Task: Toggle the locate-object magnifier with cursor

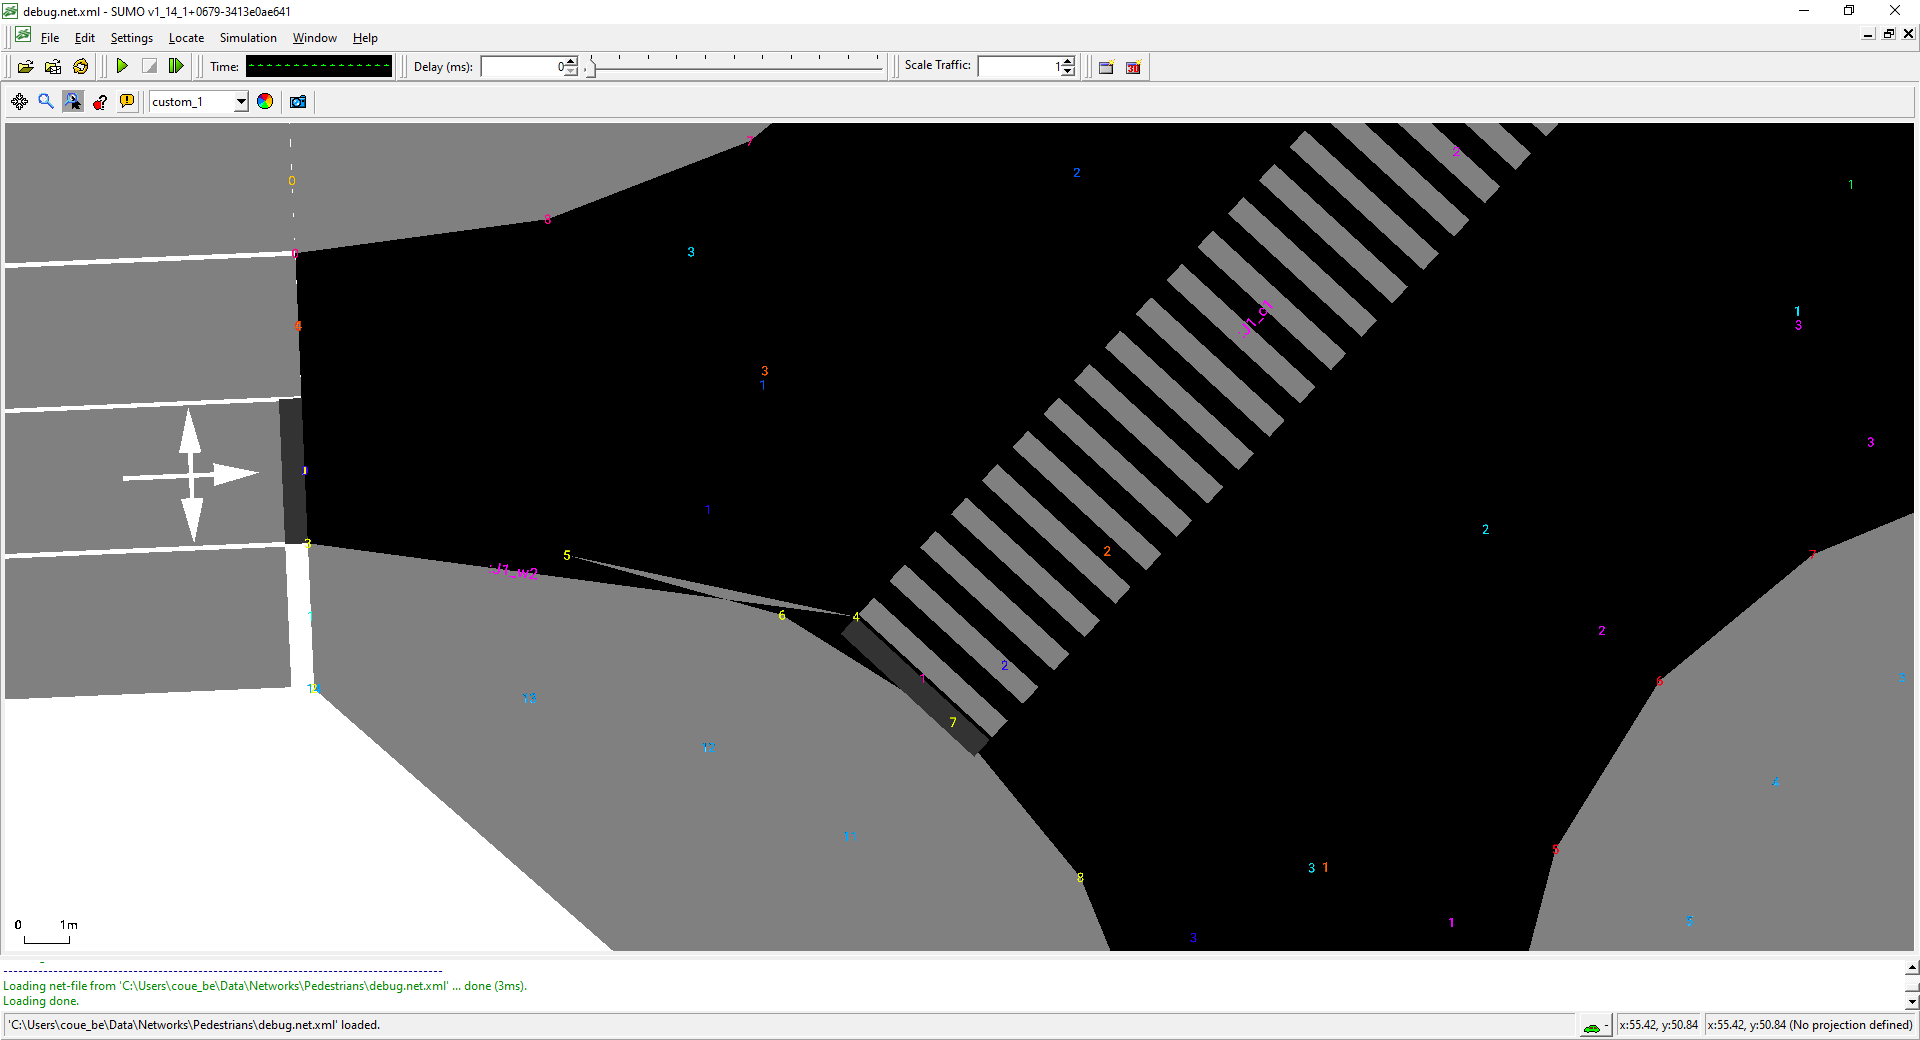Action: (x=73, y=101)
